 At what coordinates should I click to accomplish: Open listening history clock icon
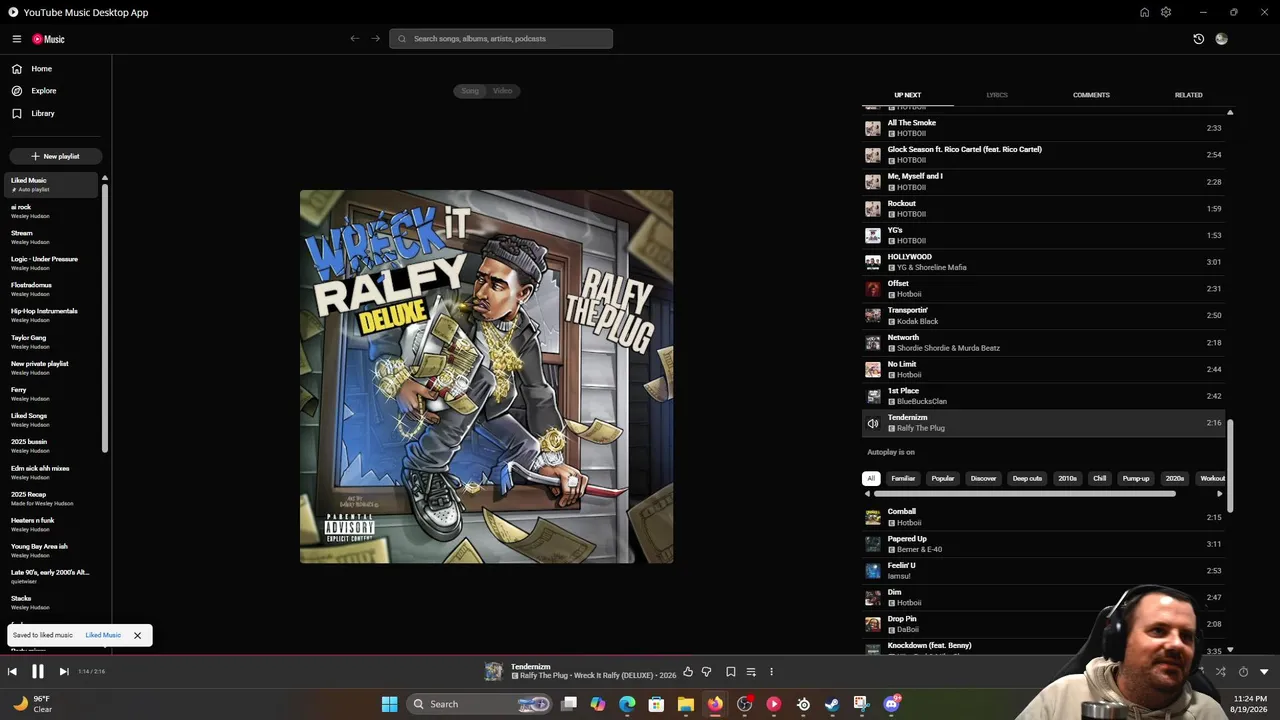coord(1199,39)
